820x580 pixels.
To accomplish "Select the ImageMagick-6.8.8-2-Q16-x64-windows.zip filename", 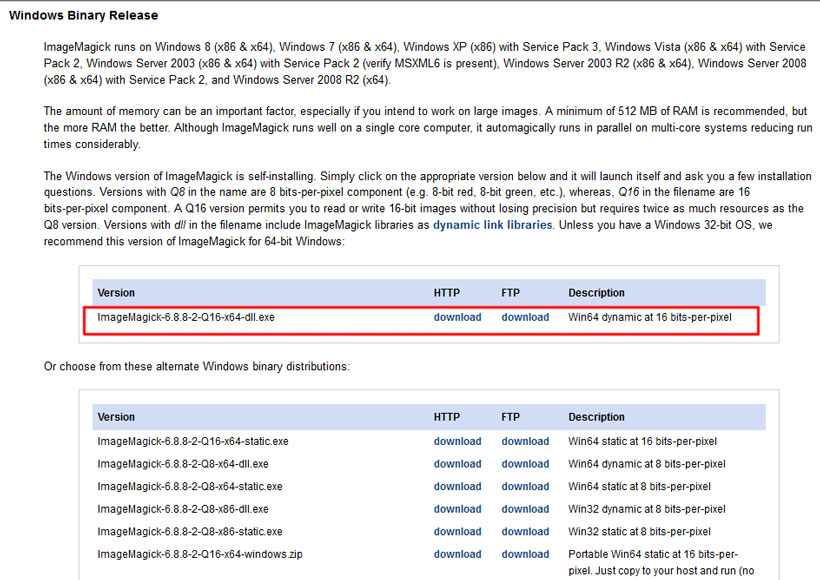I will click(200, 554).
